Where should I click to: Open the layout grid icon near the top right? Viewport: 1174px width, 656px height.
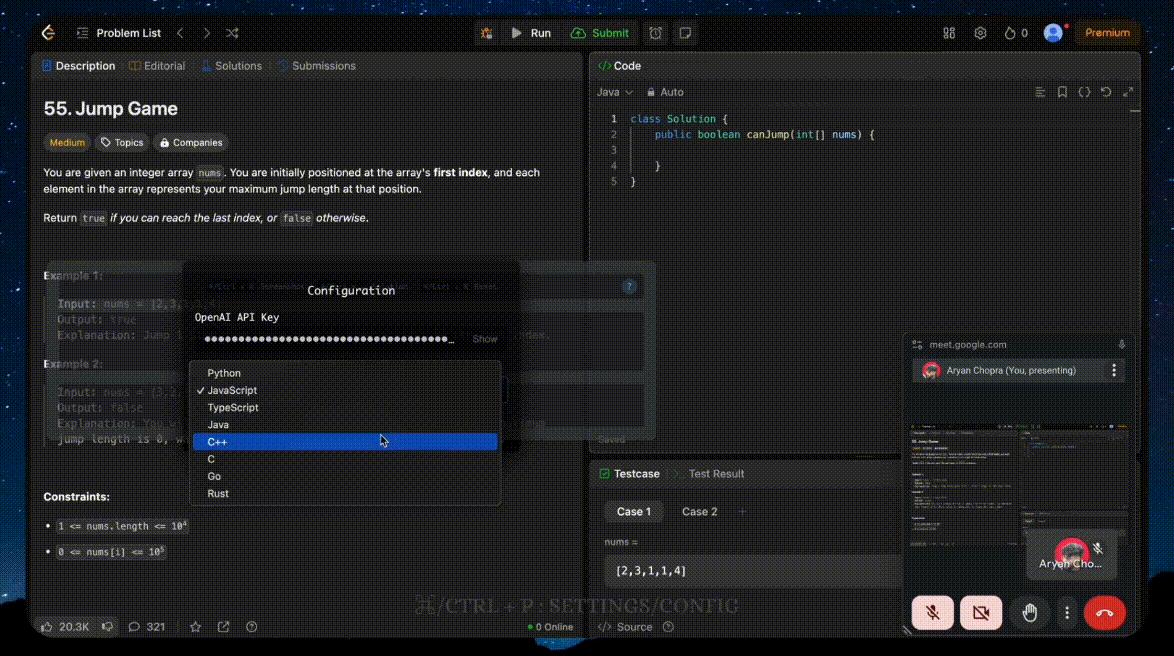948,33
